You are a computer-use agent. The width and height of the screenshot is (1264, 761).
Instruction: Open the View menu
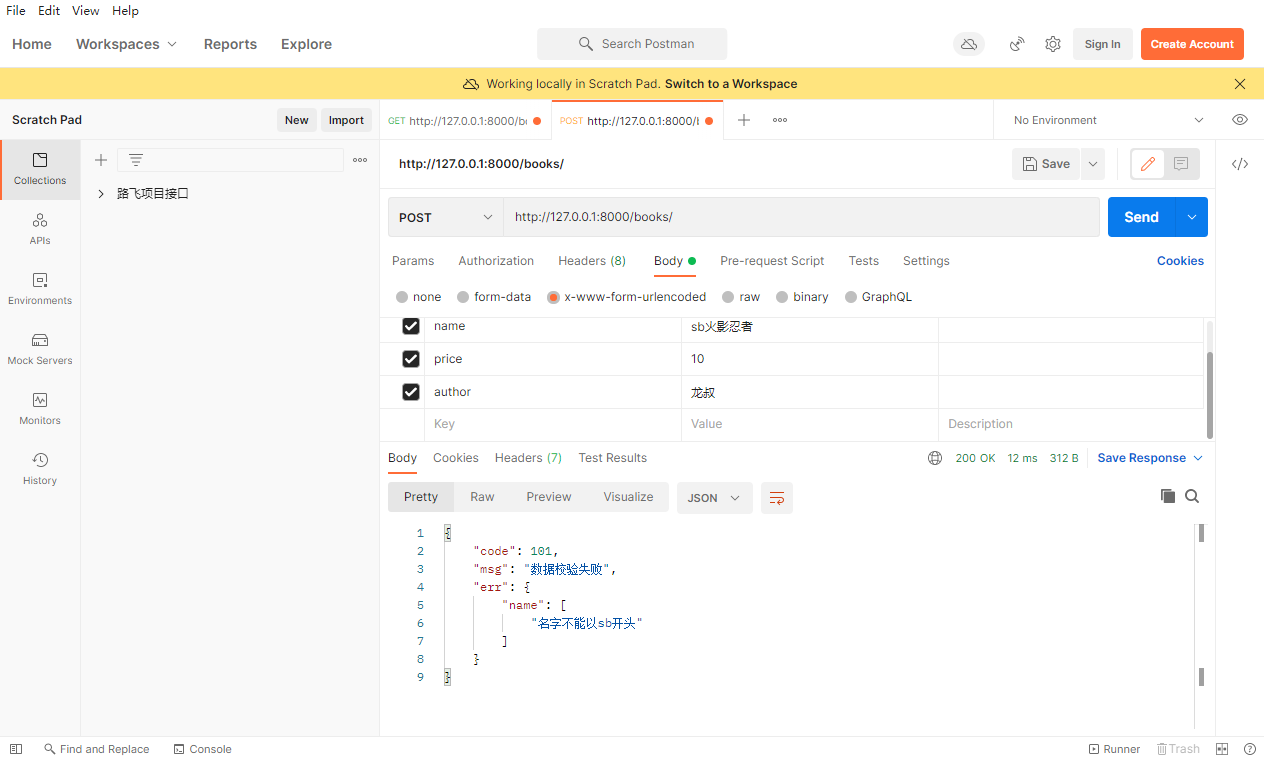coord(86,11)
